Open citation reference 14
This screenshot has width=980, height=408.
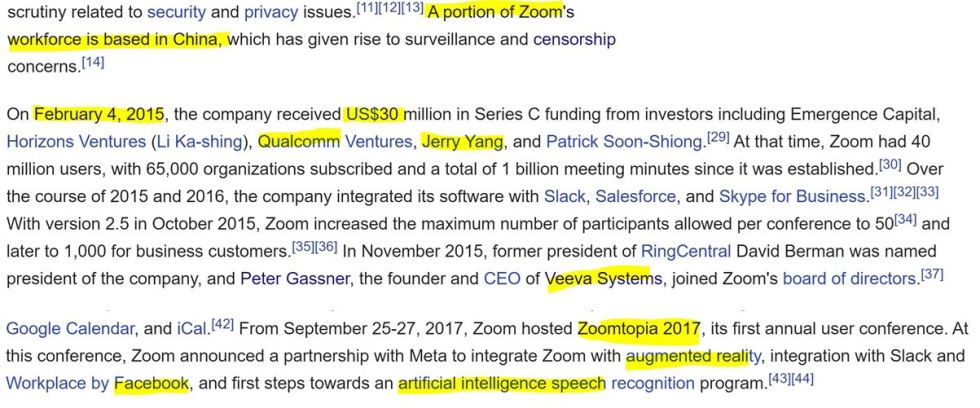[x=93, y=63]
